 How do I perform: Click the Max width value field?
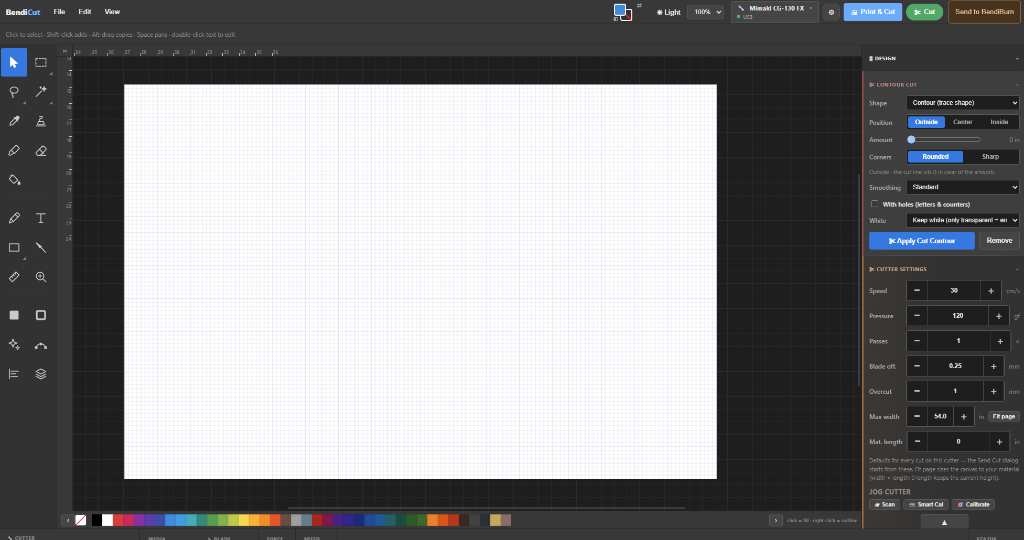pos(940,417)
